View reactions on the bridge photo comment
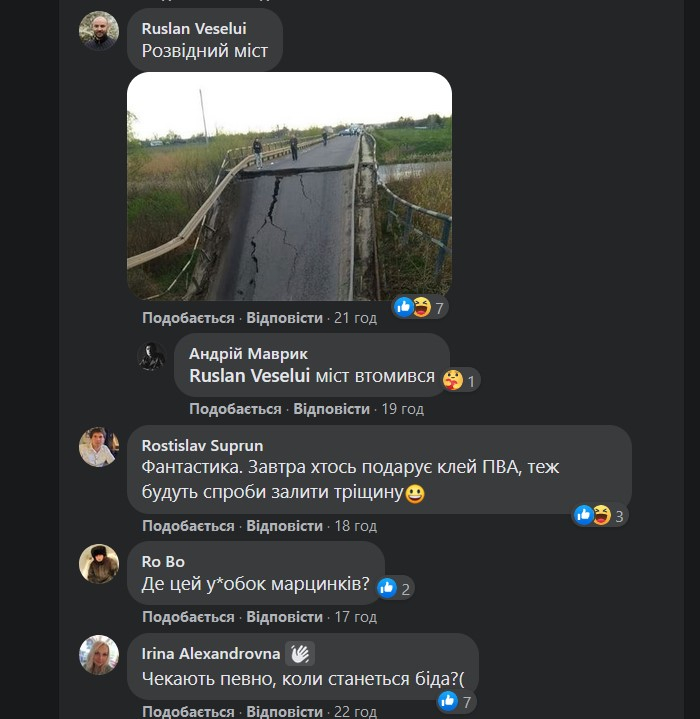Viewport: 700px width, 719px height. pyautogui.click(x=419, y=307)
